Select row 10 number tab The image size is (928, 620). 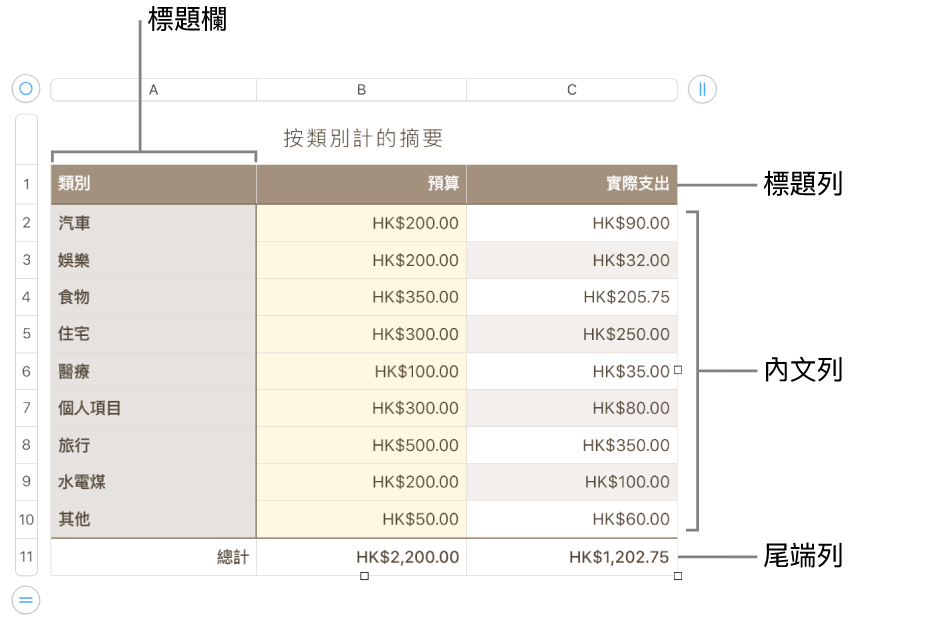click(x=27, y=519)
